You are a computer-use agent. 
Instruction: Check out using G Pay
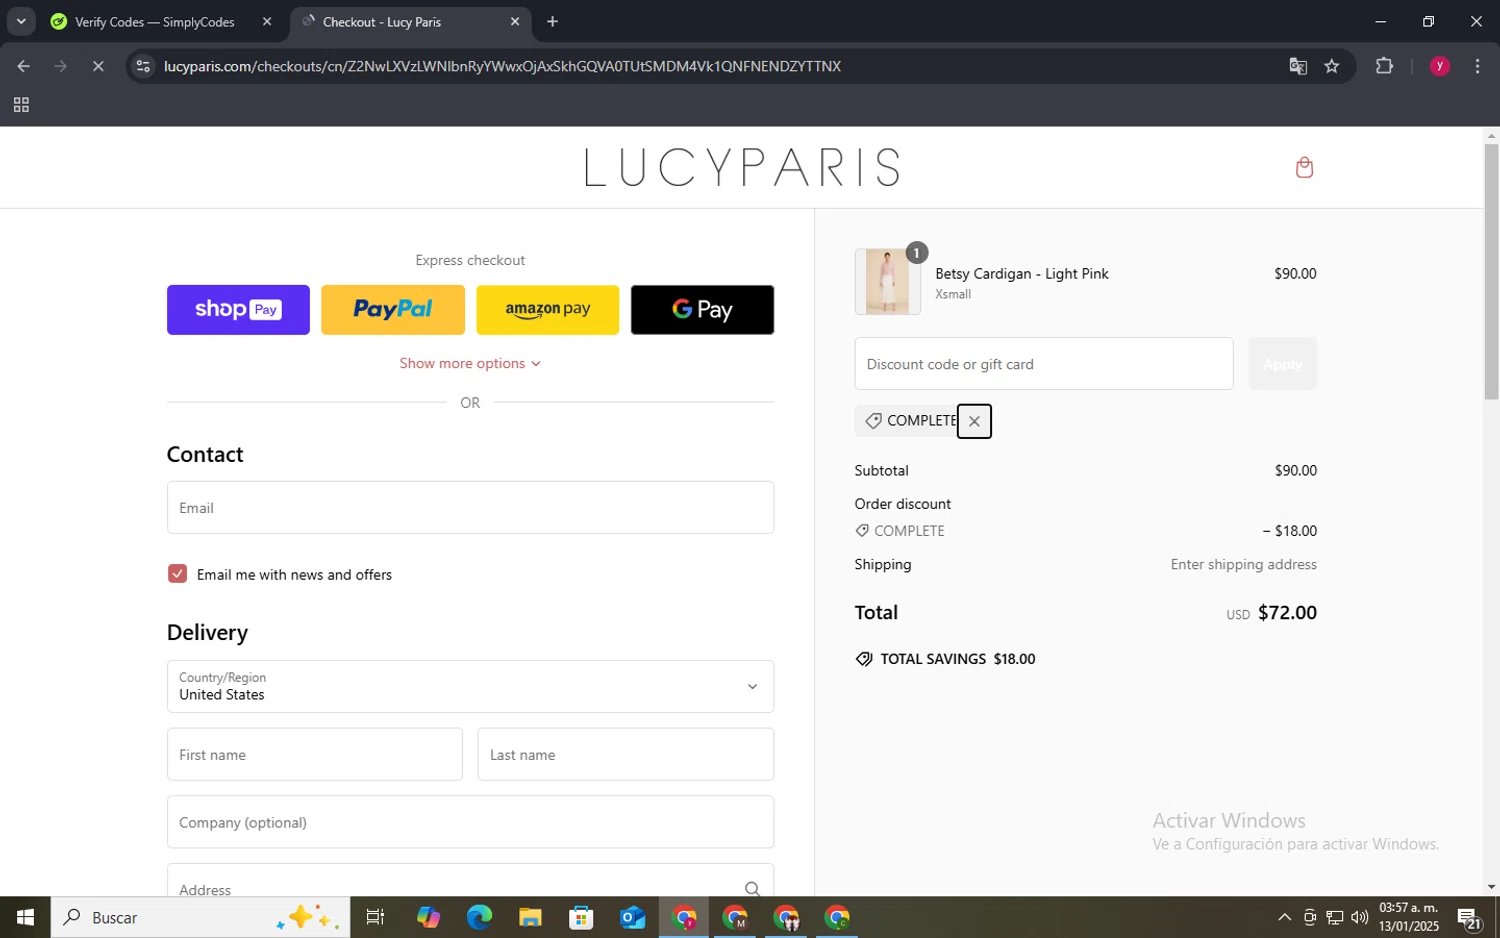(702, 309)
